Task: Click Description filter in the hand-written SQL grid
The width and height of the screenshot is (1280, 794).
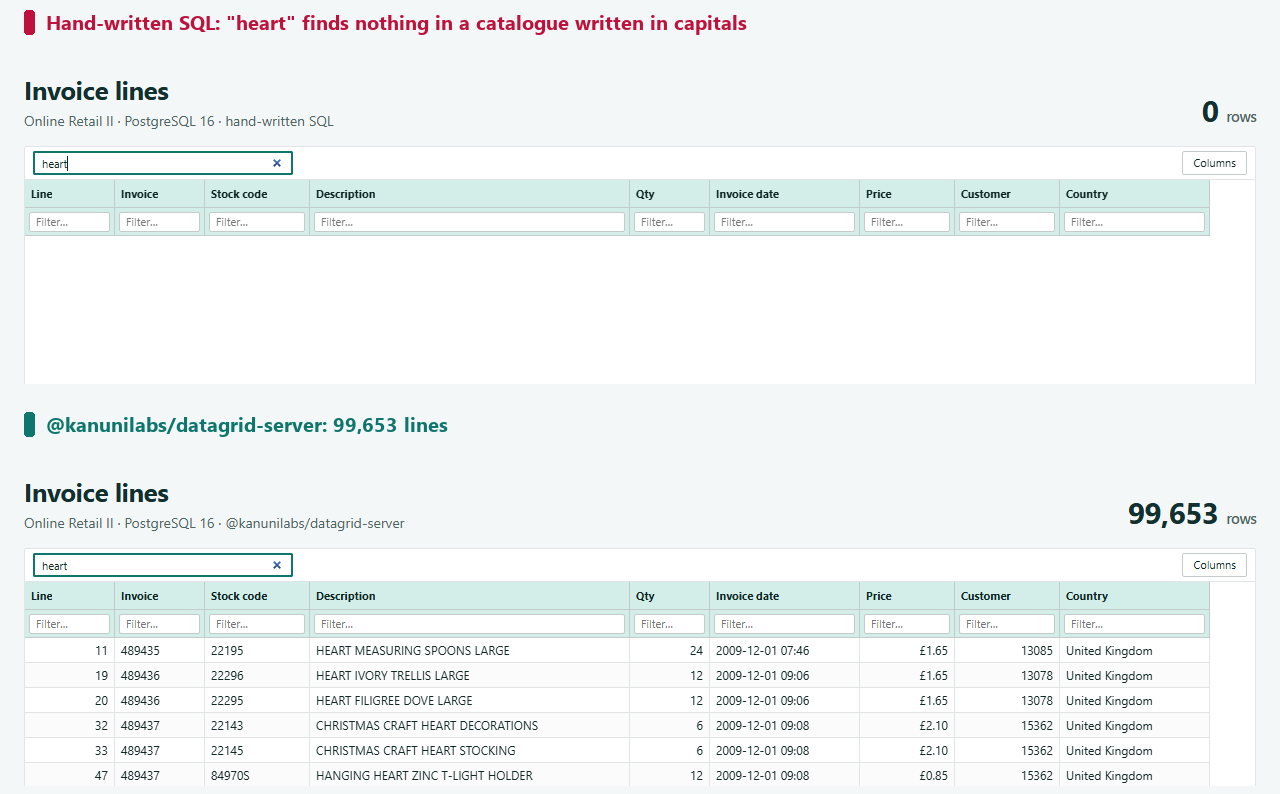Action: coord(470,222)
